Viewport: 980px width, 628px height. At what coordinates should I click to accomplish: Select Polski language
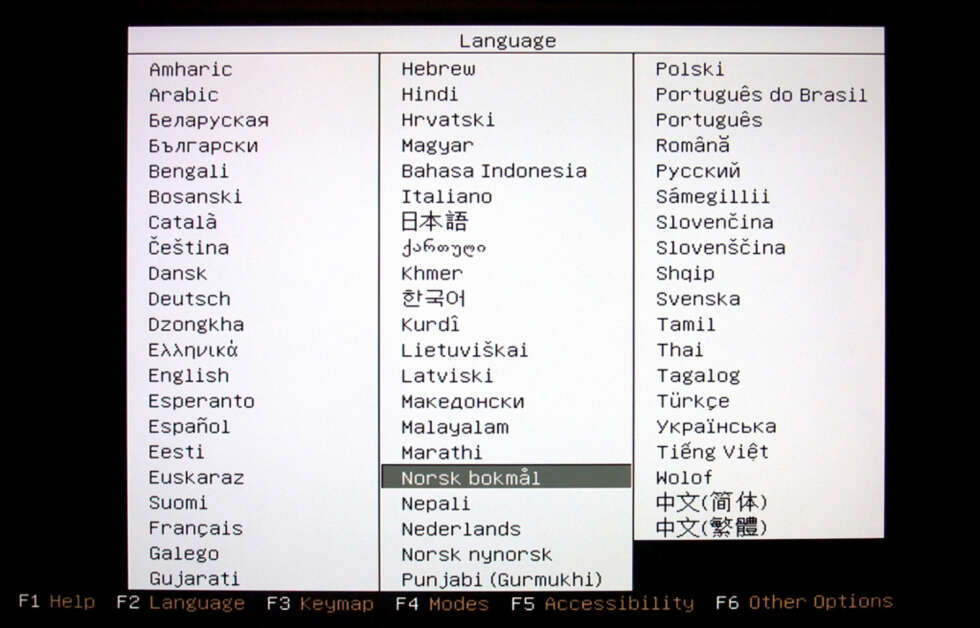[x=690, y=69]
